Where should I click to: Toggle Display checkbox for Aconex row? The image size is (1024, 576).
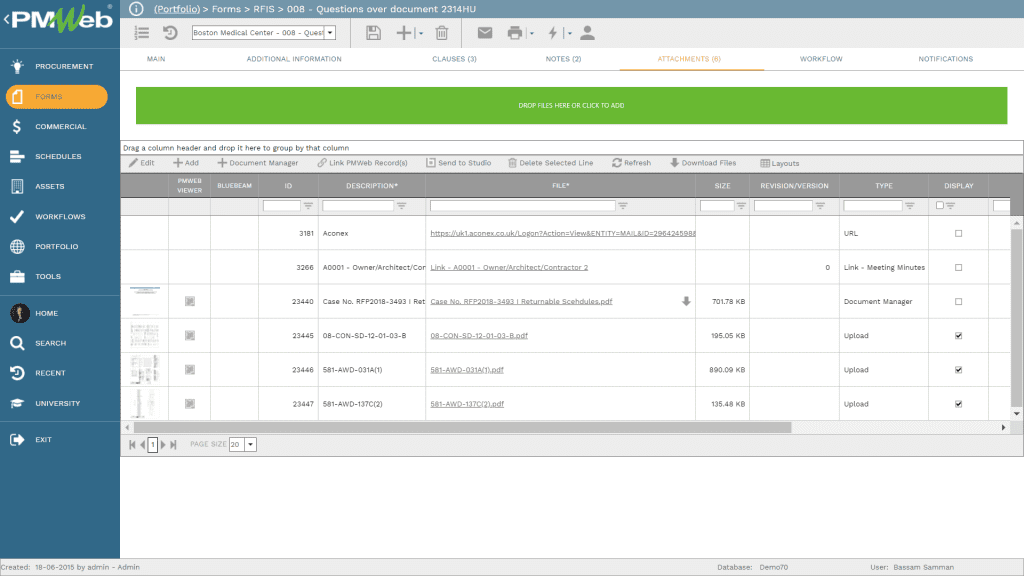(x=958, y=233)
